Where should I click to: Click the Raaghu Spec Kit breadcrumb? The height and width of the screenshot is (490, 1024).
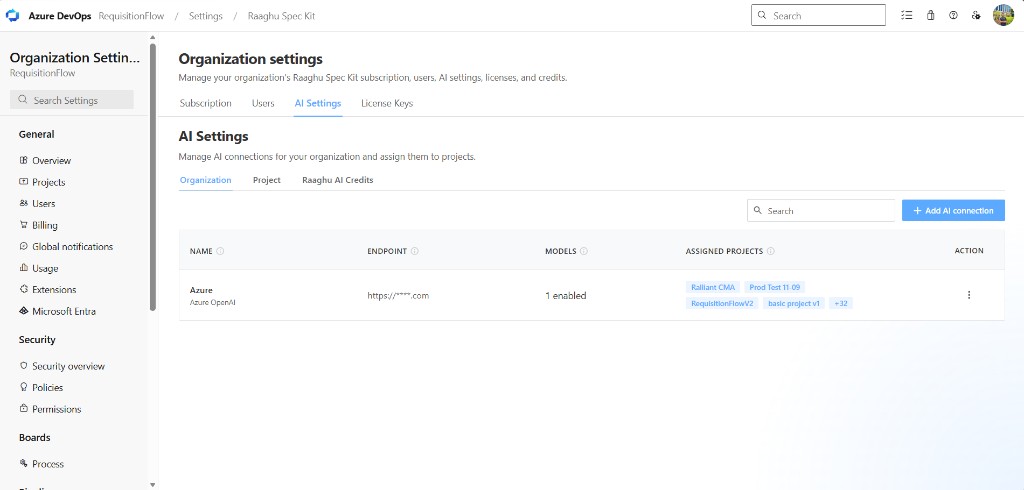[x=281, y=16]
